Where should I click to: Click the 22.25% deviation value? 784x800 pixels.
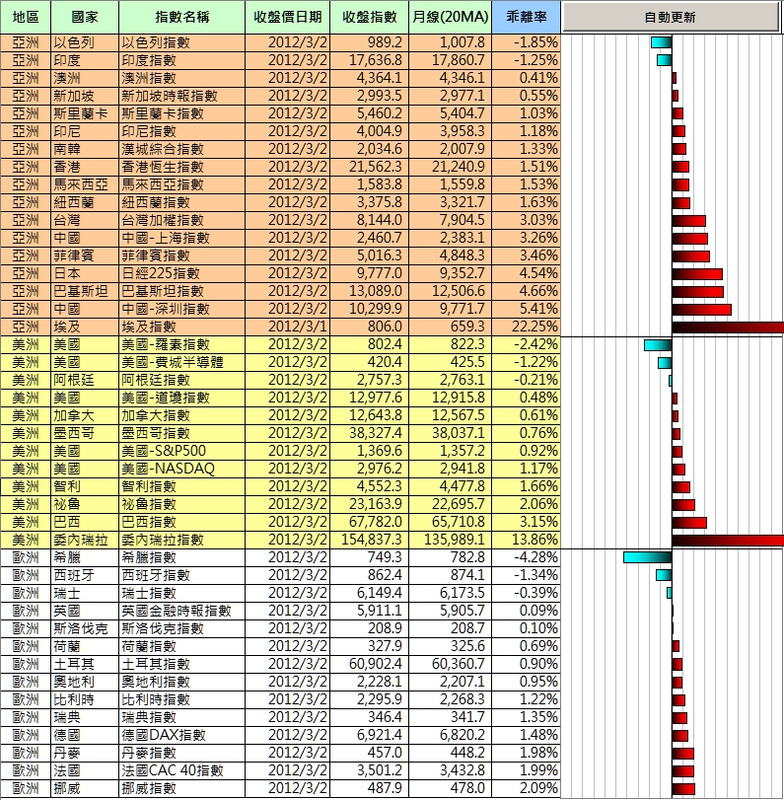click(x=526, y=327)
